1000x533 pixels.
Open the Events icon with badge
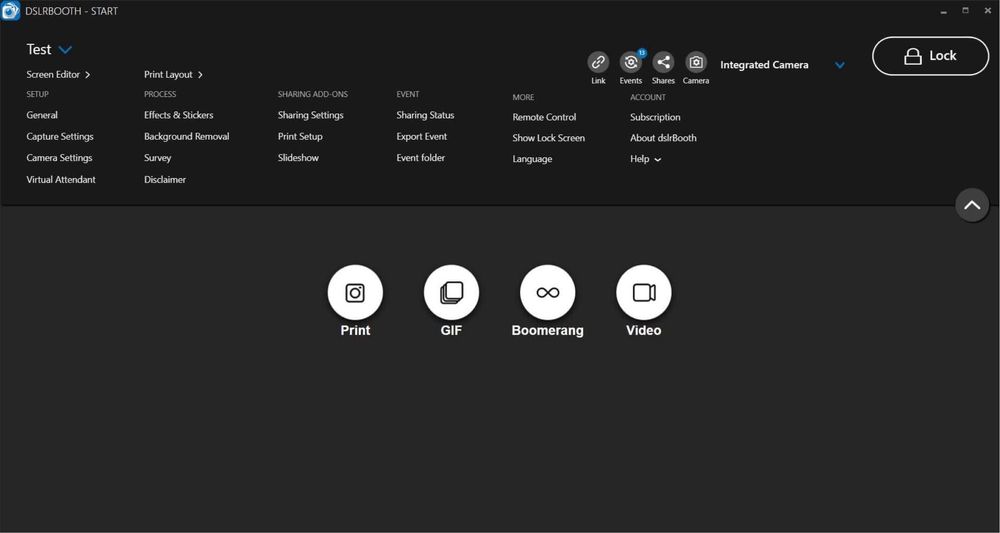[631, 62]
